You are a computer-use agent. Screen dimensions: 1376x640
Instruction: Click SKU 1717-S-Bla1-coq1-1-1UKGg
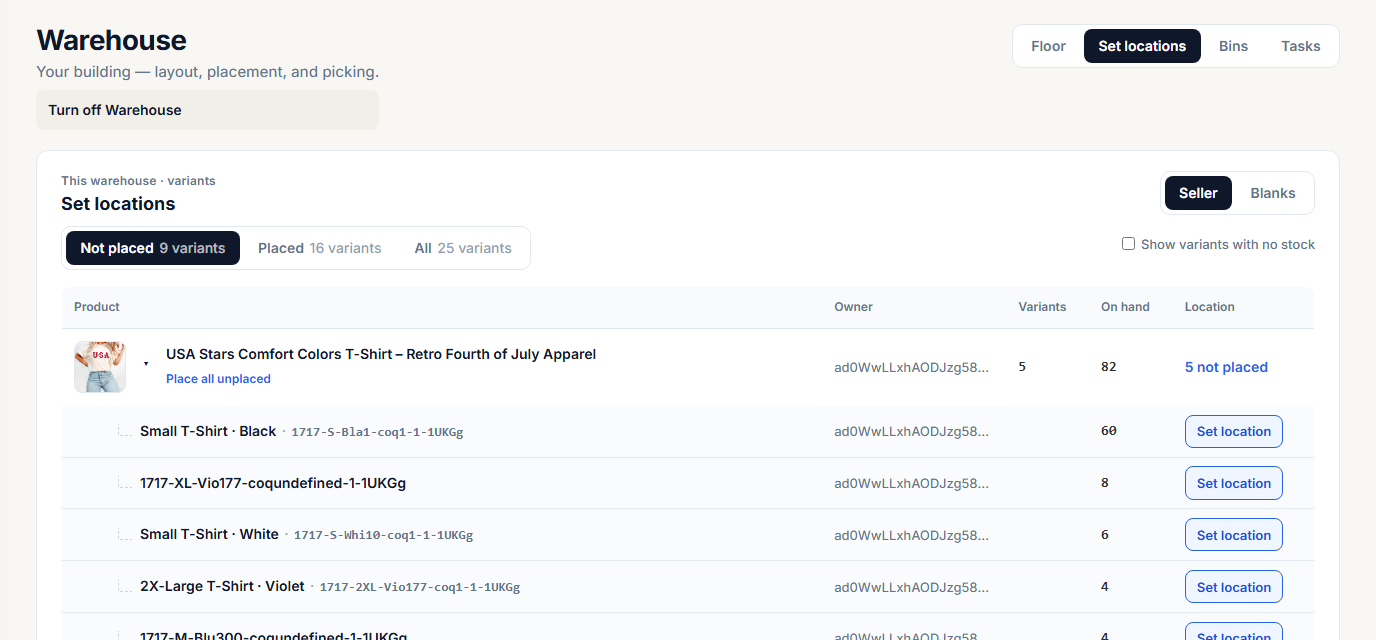tap(377, 432)
